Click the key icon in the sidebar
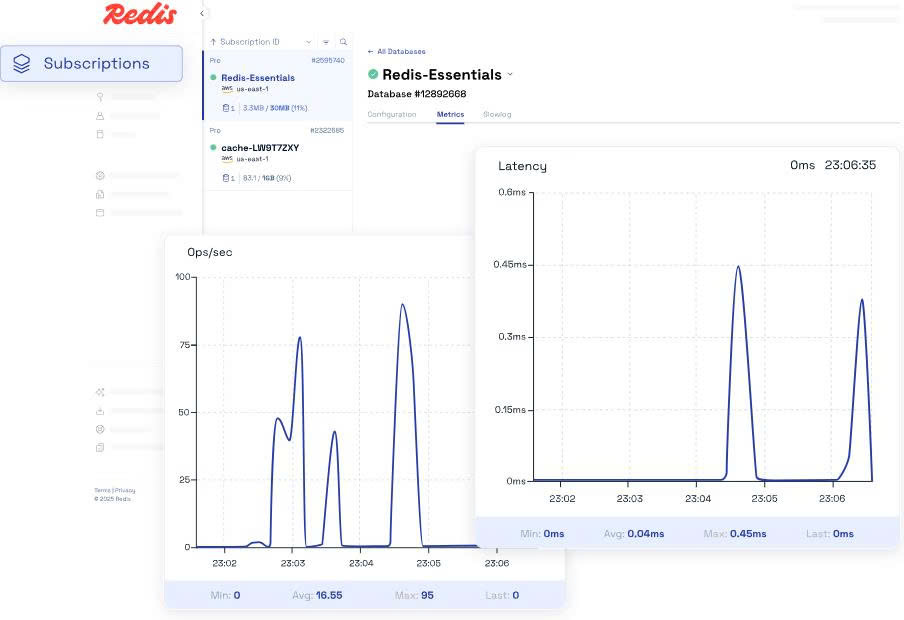The height and width of the screenshot is (620, 904). [x=100, y=97]
